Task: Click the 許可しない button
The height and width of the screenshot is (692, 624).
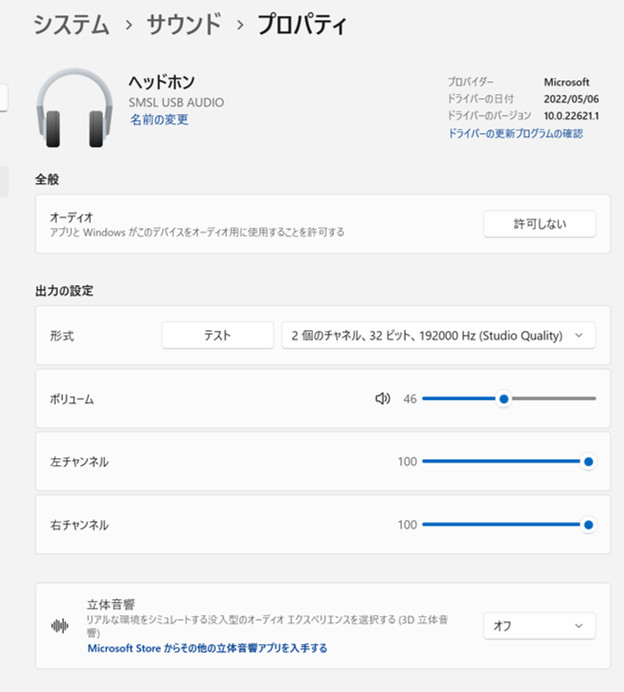Action: [539, 224]
